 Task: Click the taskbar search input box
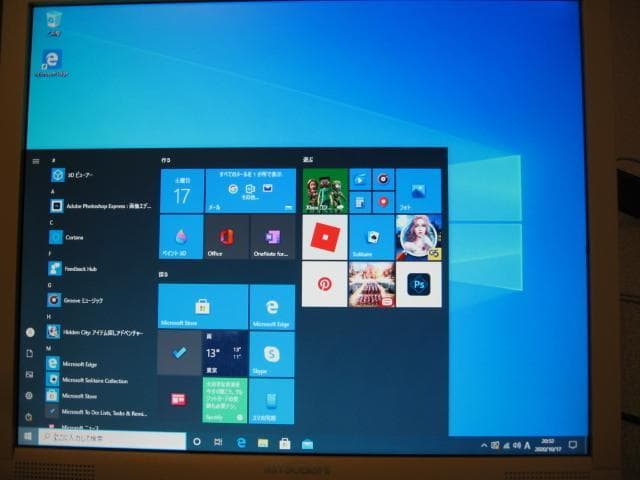pyautogui.click(x=112, y=439)
